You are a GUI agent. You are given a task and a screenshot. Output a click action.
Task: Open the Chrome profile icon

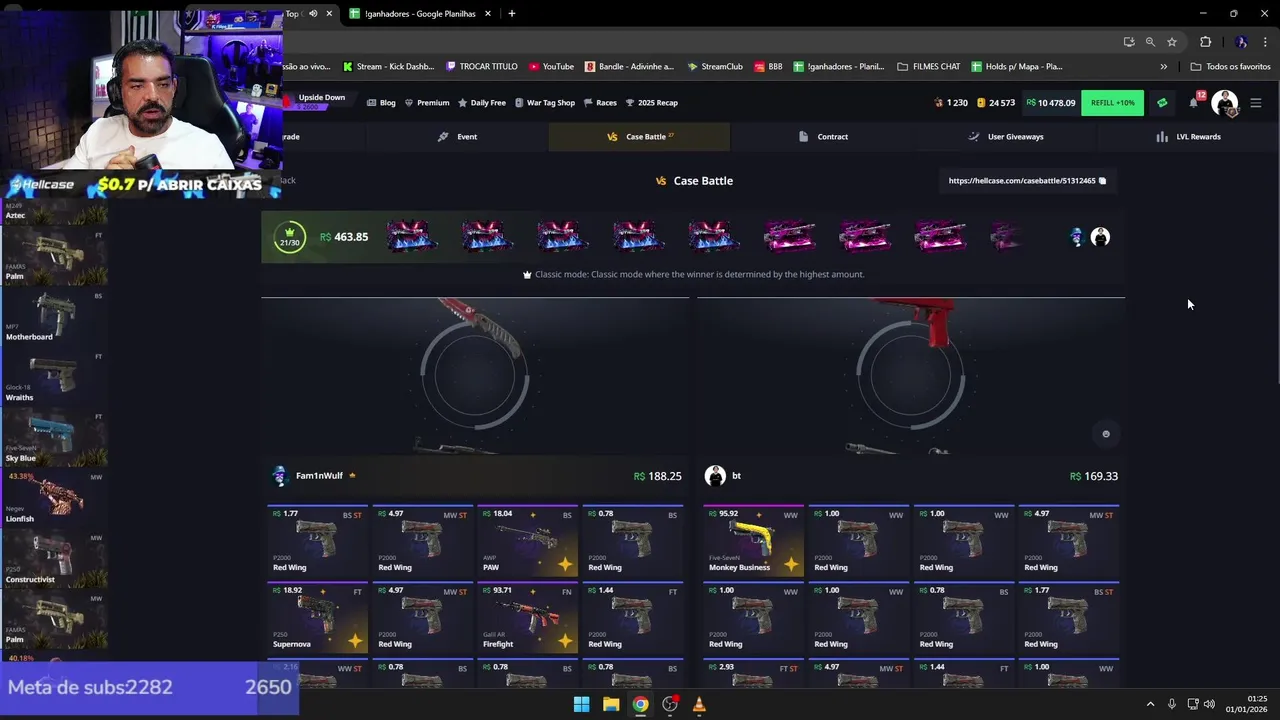(x=1241, y=42)
